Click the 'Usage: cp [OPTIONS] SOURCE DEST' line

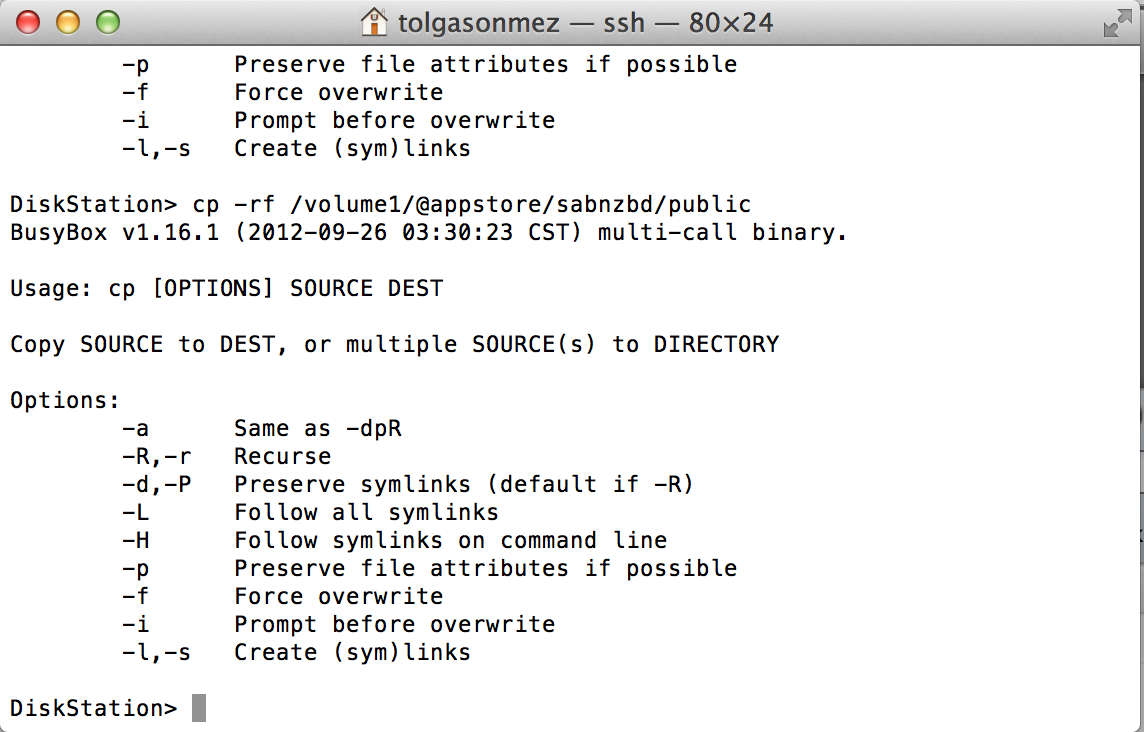226,288
